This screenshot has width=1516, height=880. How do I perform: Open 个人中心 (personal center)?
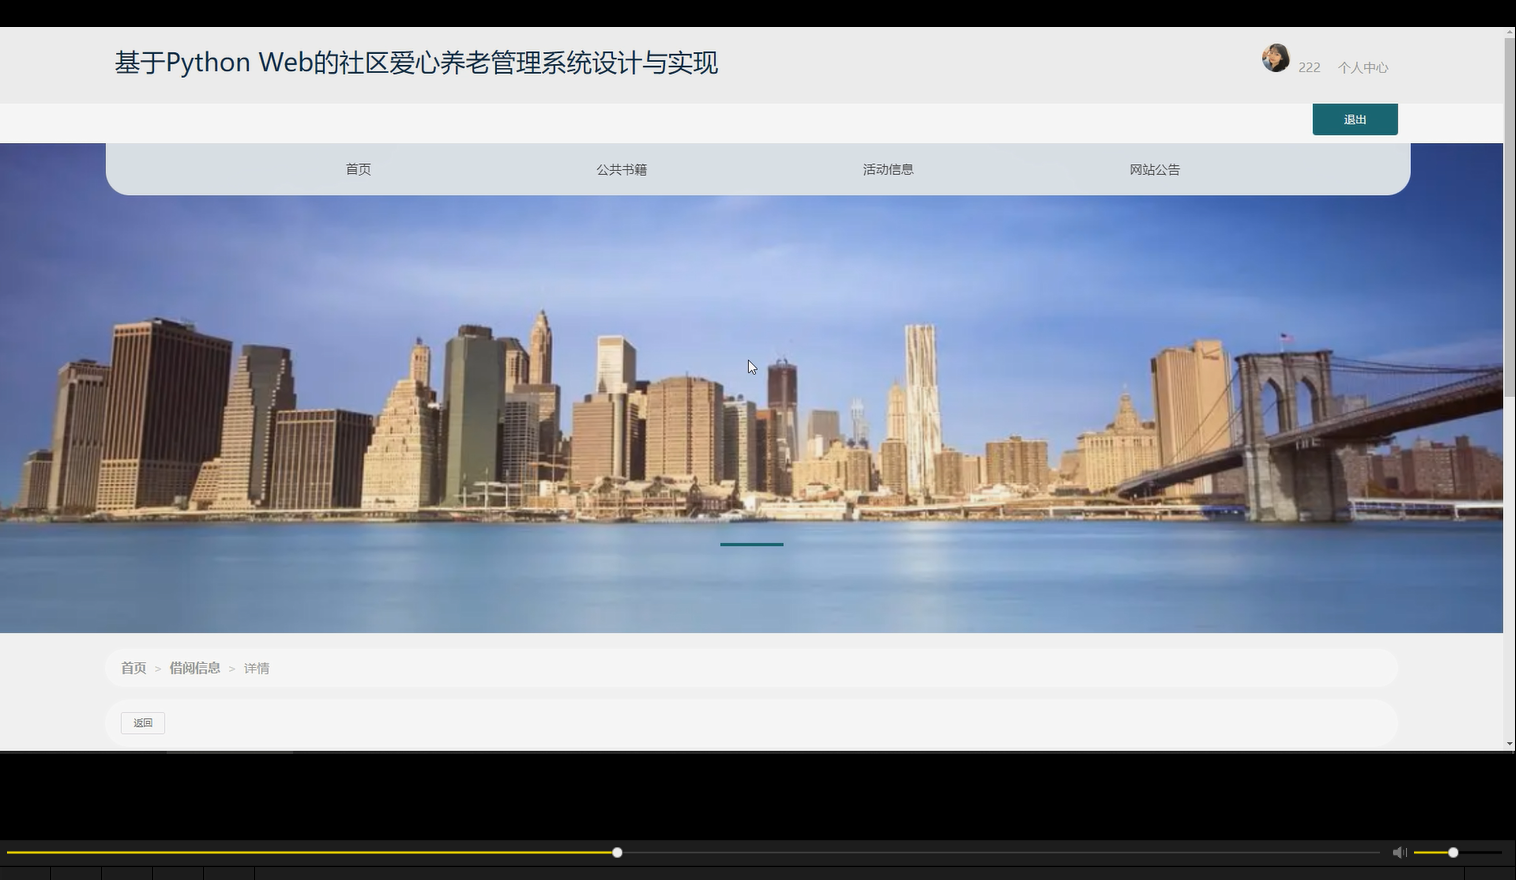[1363, 67]
